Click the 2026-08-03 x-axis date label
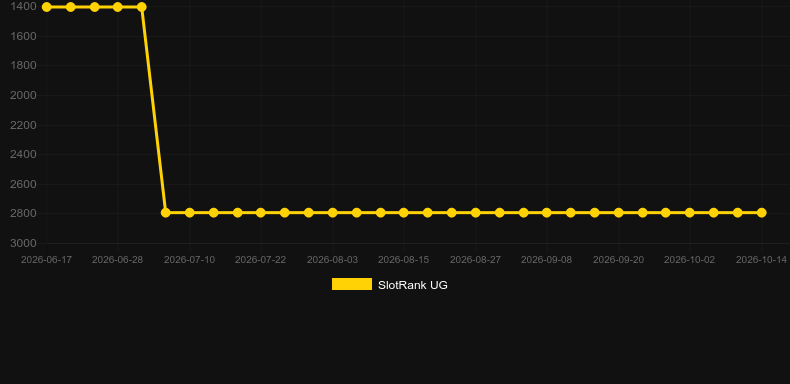 pyautogui.click(x=333, y=260)
